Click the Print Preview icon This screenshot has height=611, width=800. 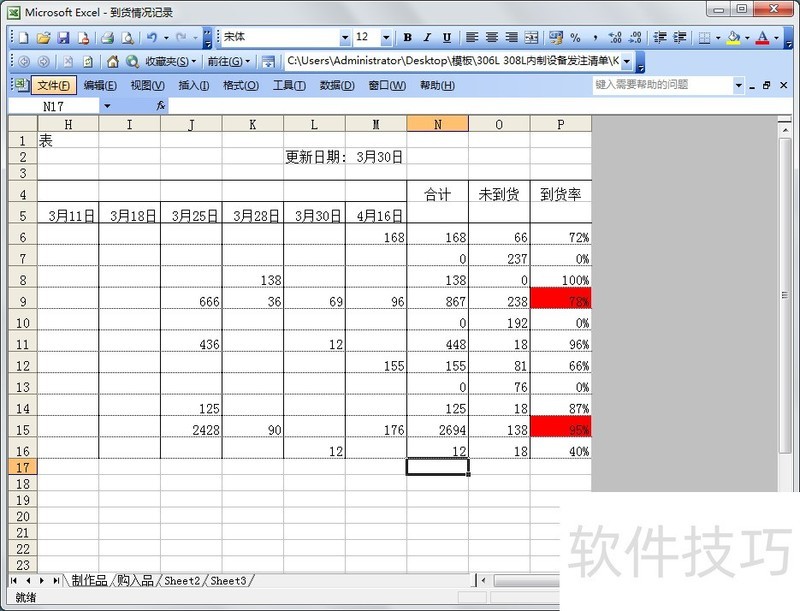click(126, 37)
